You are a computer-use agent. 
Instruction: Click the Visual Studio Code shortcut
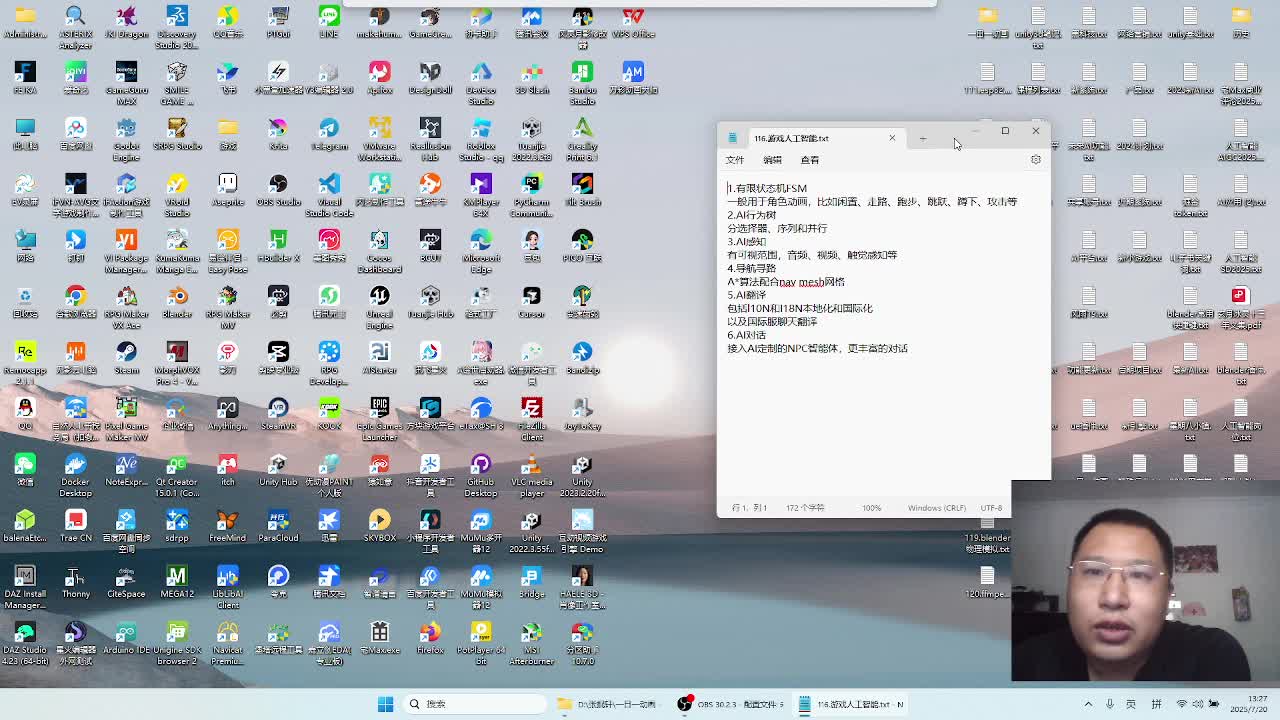click(x=329, y=185)
